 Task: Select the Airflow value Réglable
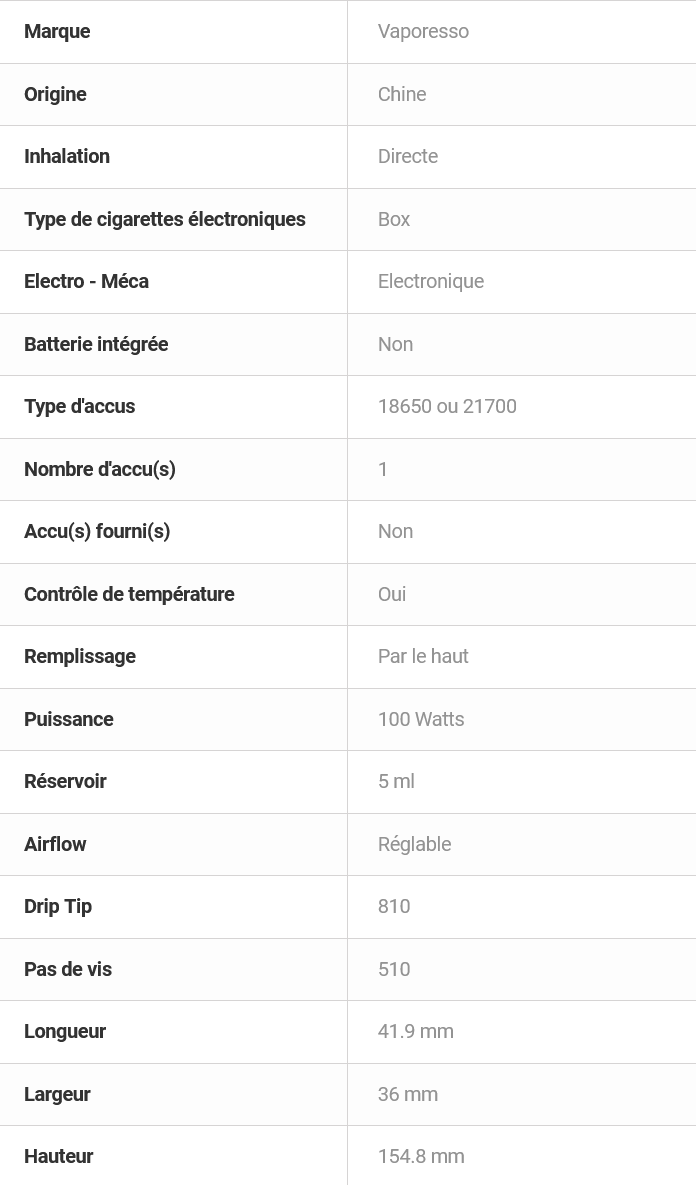[x=414, y=844]
